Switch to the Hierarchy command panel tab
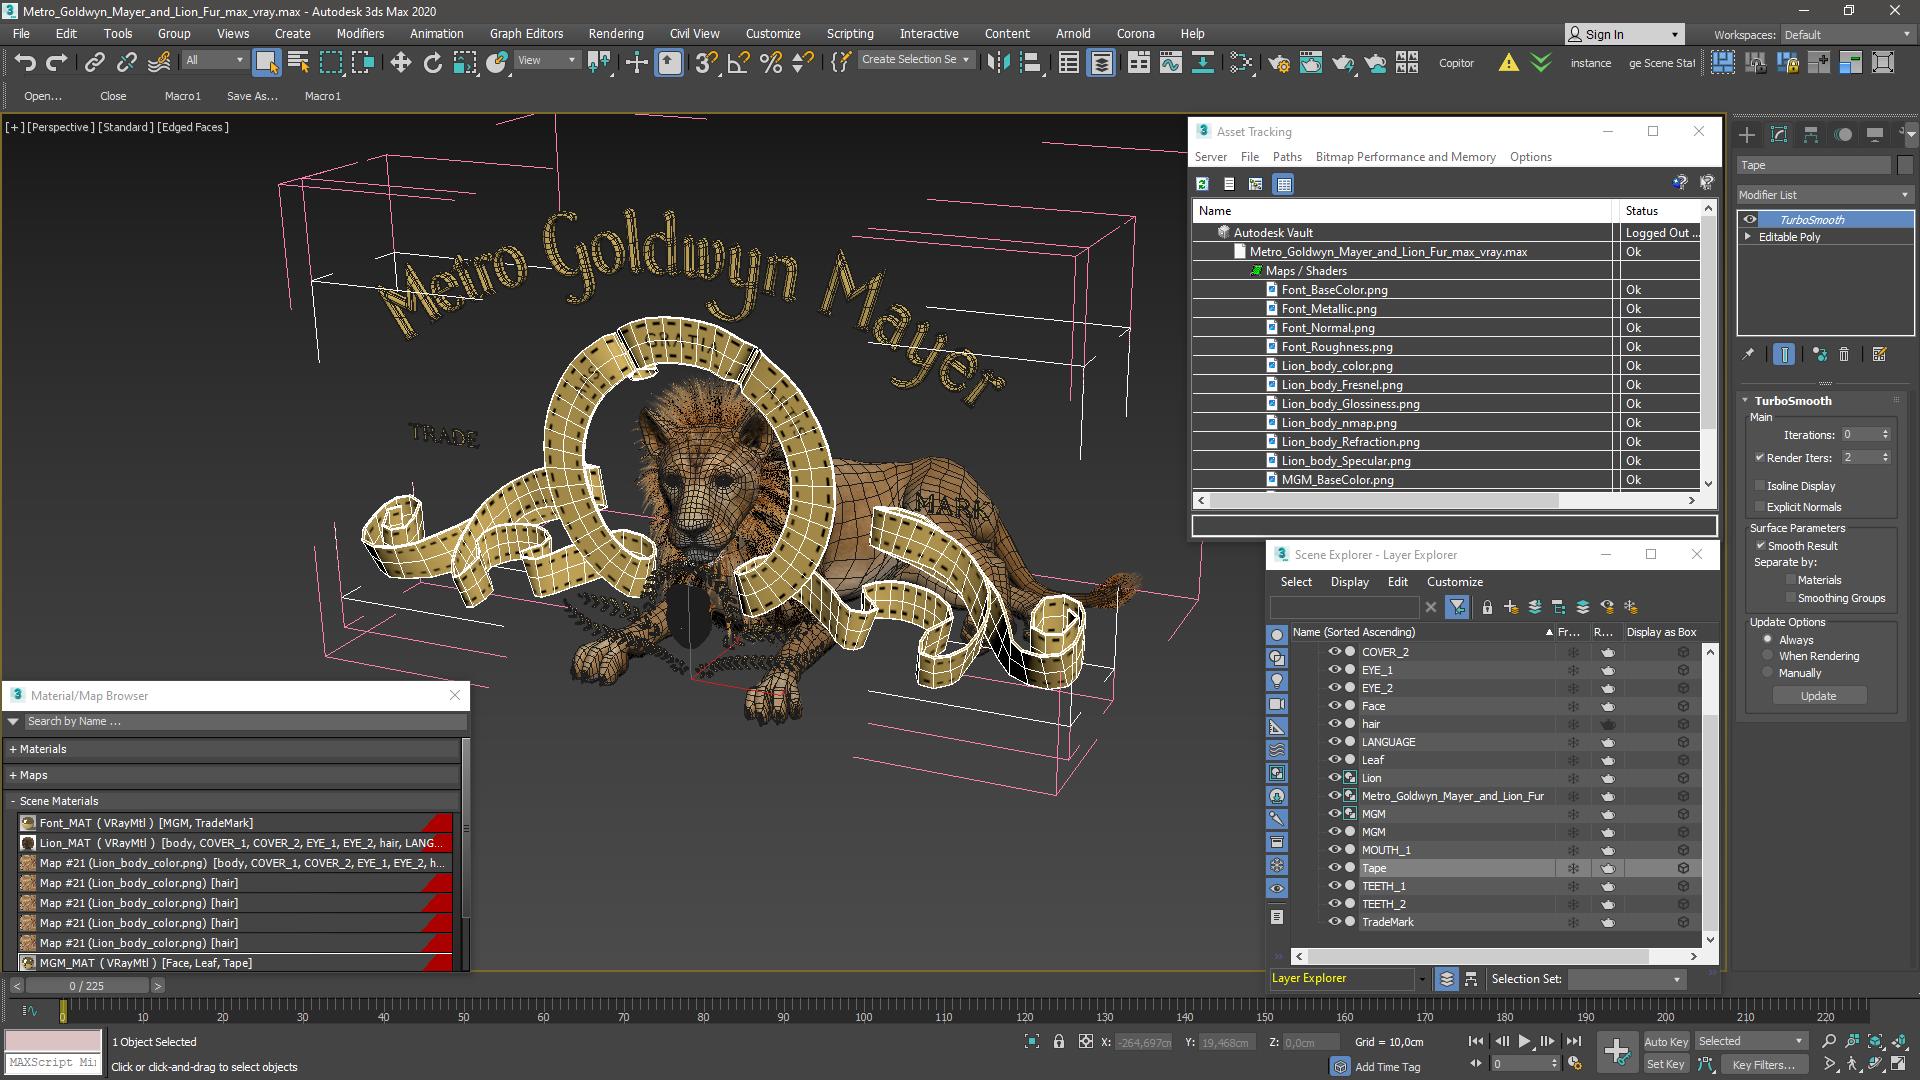This screenshot has width=1920, height=1080. click(x=1811, y=135)
